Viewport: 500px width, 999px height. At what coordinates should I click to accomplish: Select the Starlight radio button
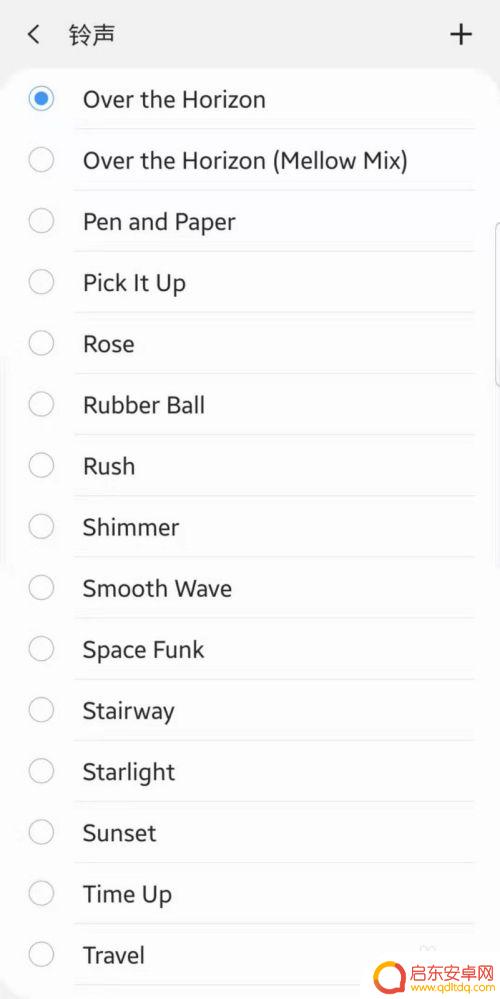click(41, 772)
